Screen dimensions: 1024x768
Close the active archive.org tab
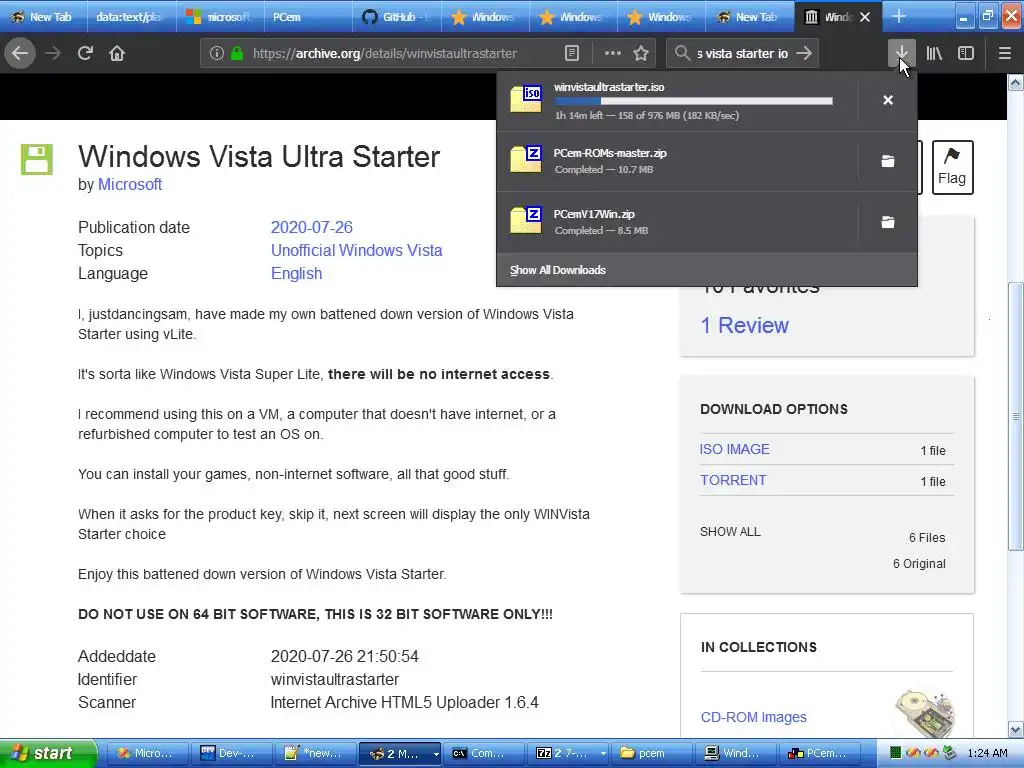click(865, 17)
